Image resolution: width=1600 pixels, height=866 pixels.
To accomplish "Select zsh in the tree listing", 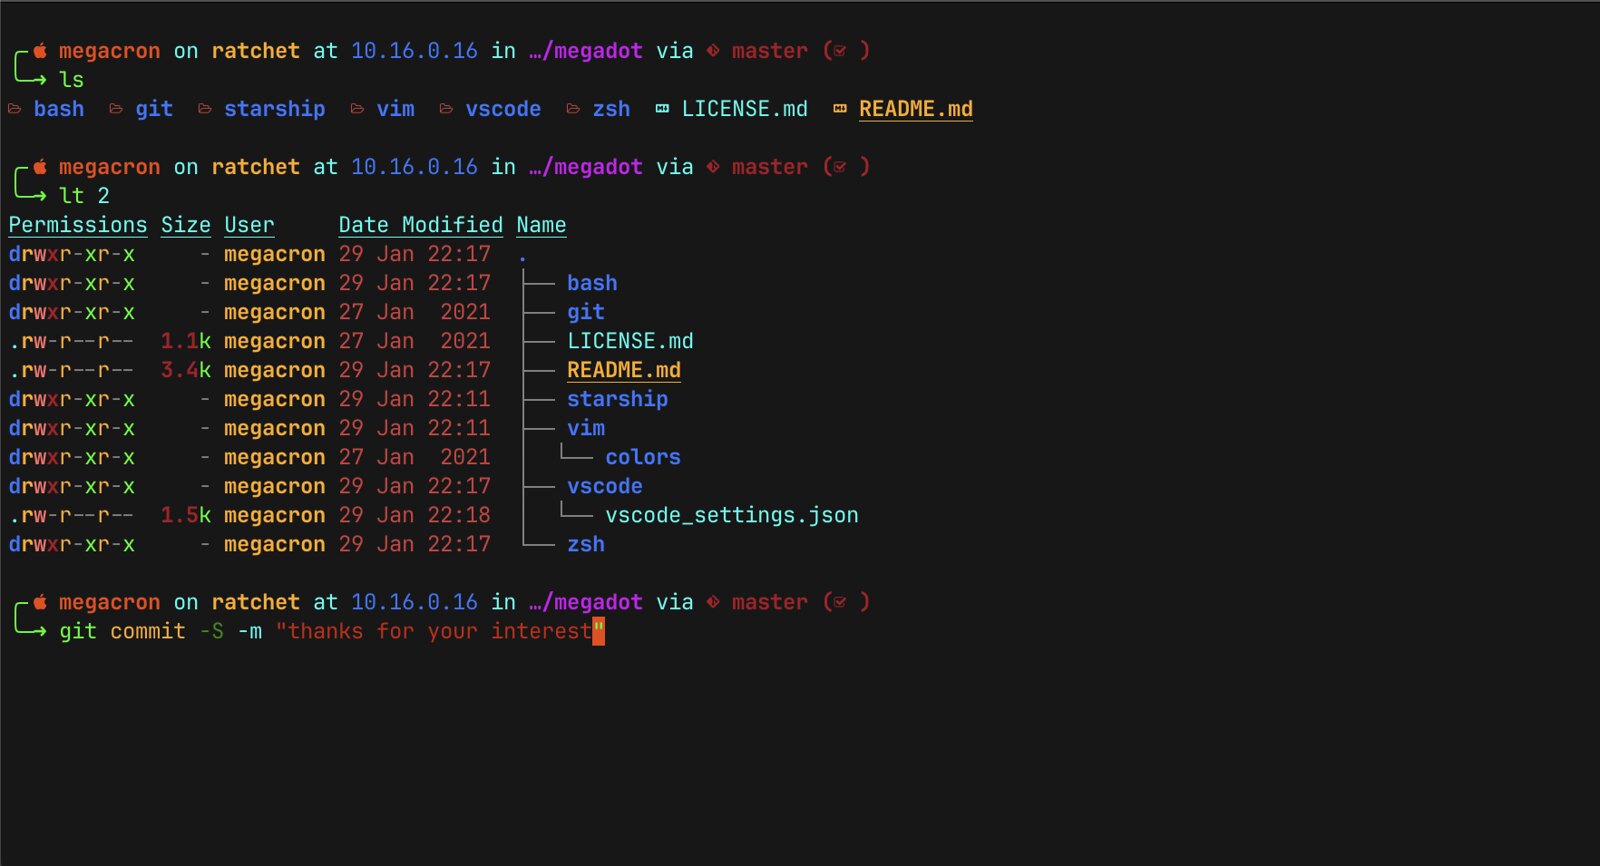I will click(x=586, y=544).
